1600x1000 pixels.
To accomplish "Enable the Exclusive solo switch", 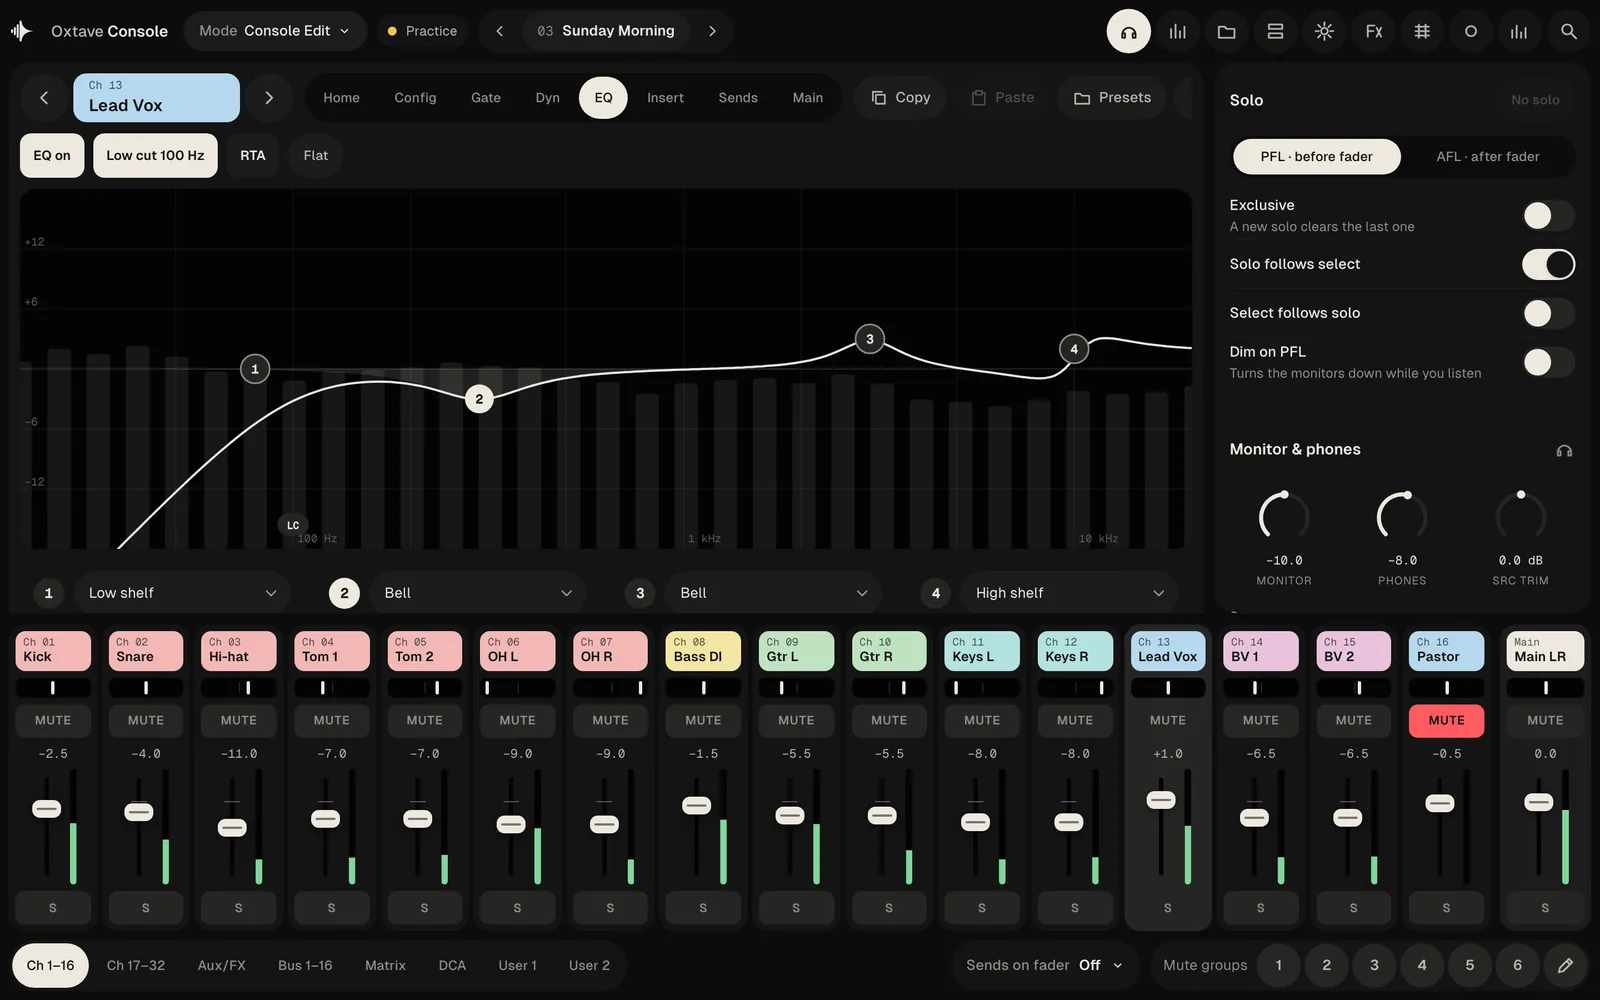I will [1548, 215].
